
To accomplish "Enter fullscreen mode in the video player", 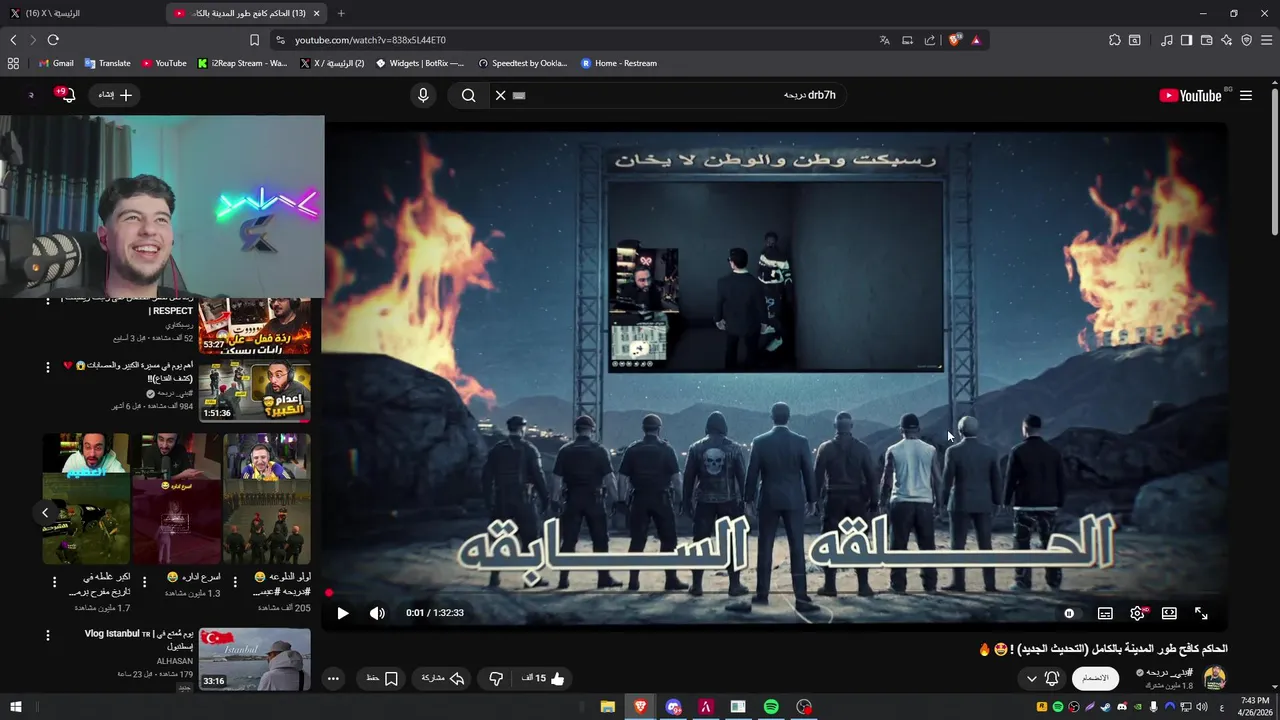I will coord(1201,613).
